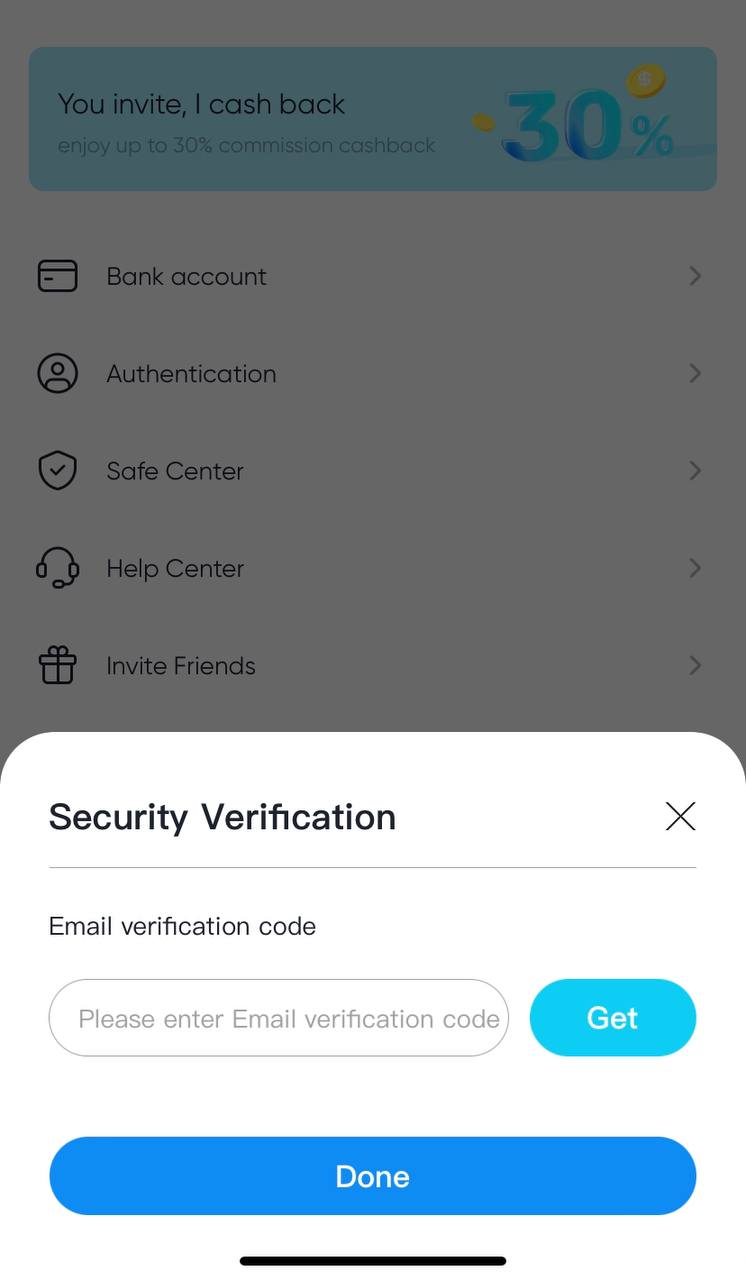
Task: Focus the Email verification code field
Action: (278, 1018)
